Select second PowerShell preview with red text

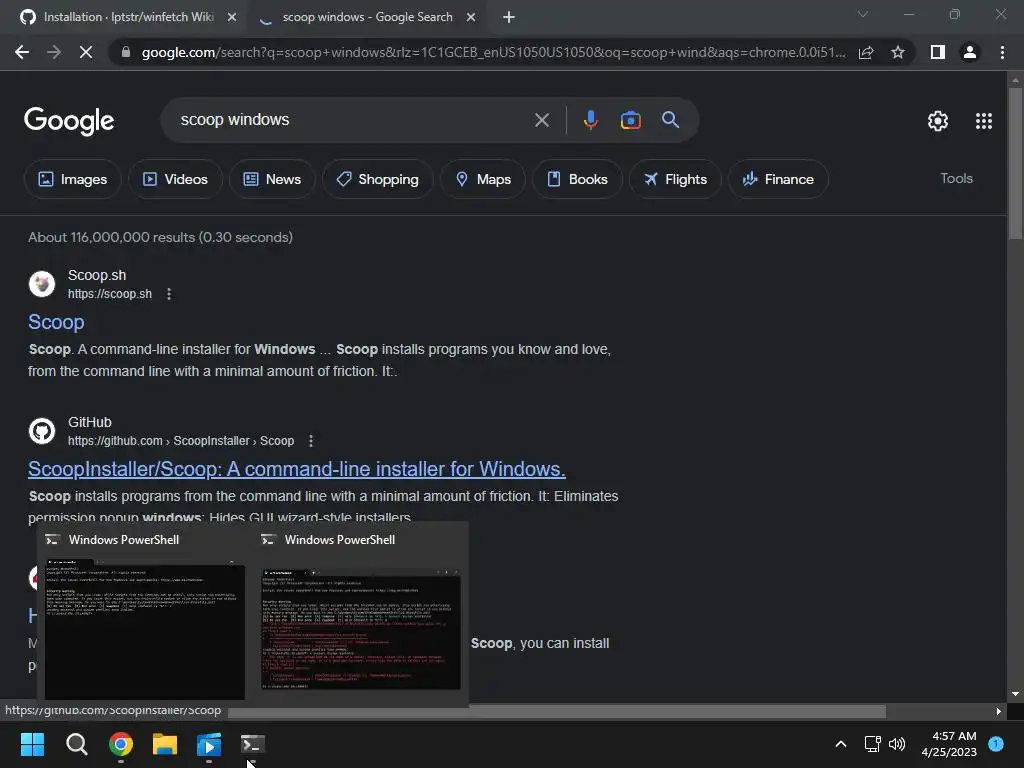pyautogui.click(x=360, y=628)
